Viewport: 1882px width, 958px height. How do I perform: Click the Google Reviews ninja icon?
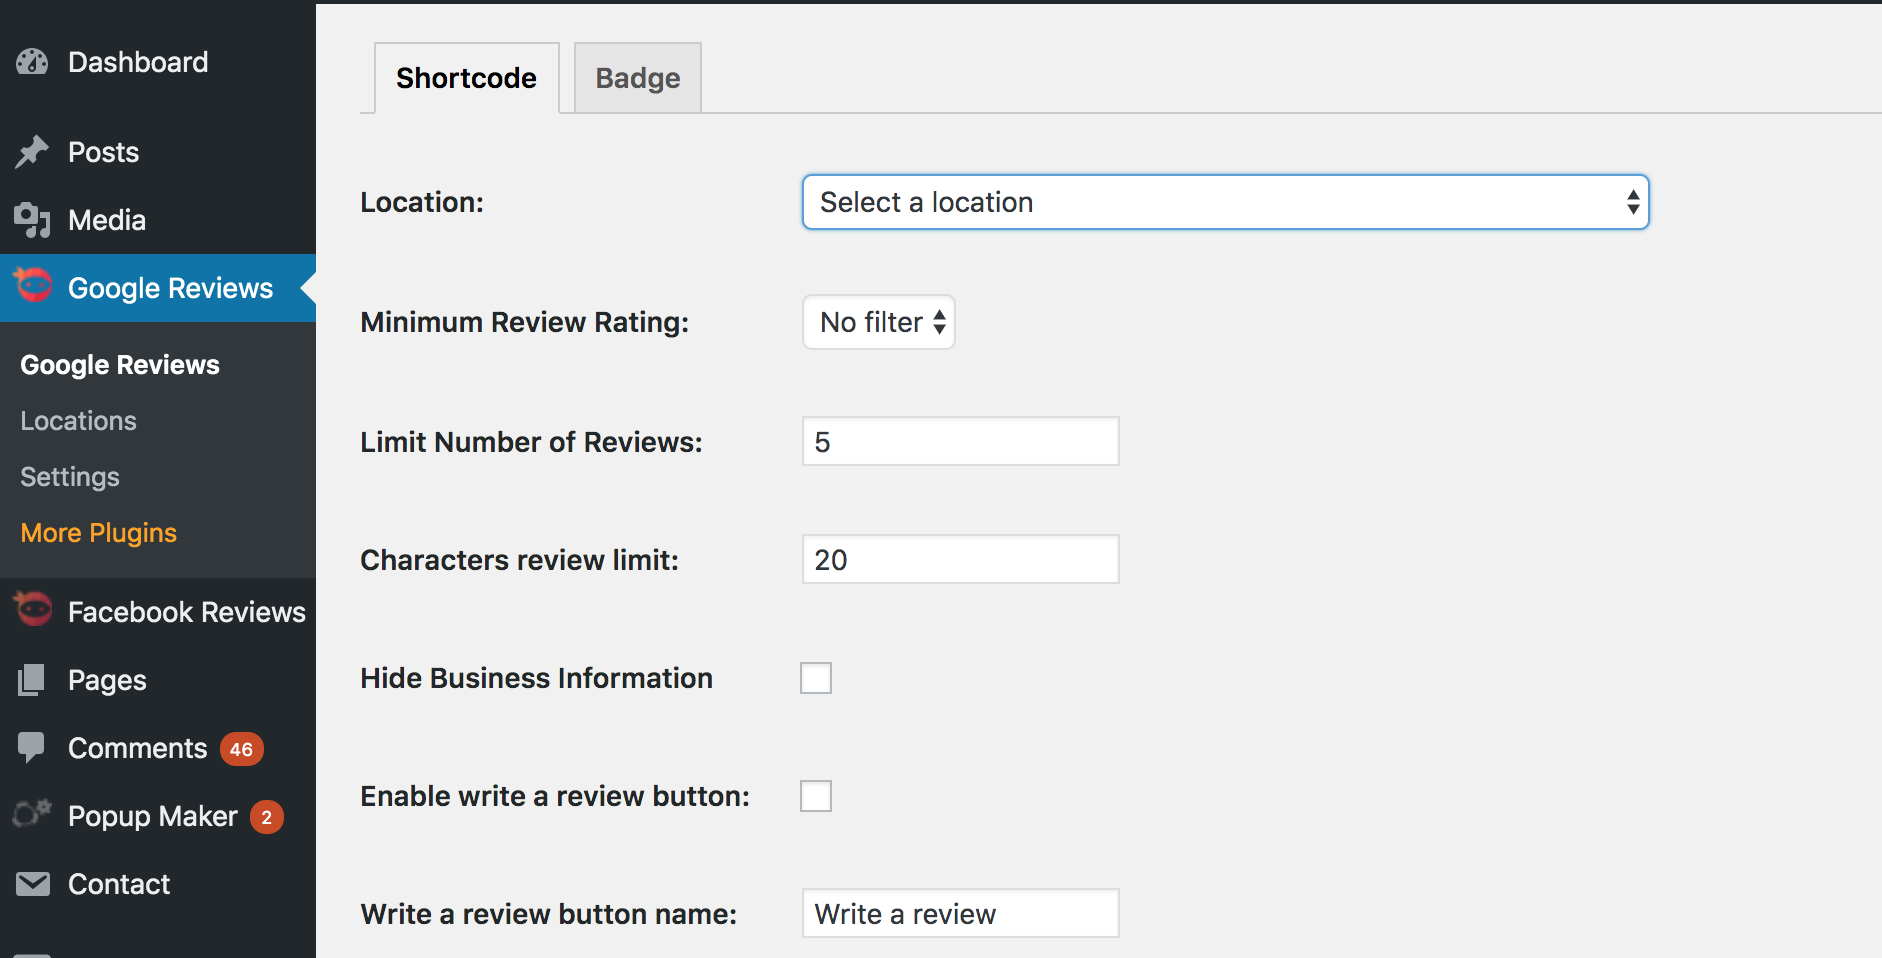tap(33, 285)
